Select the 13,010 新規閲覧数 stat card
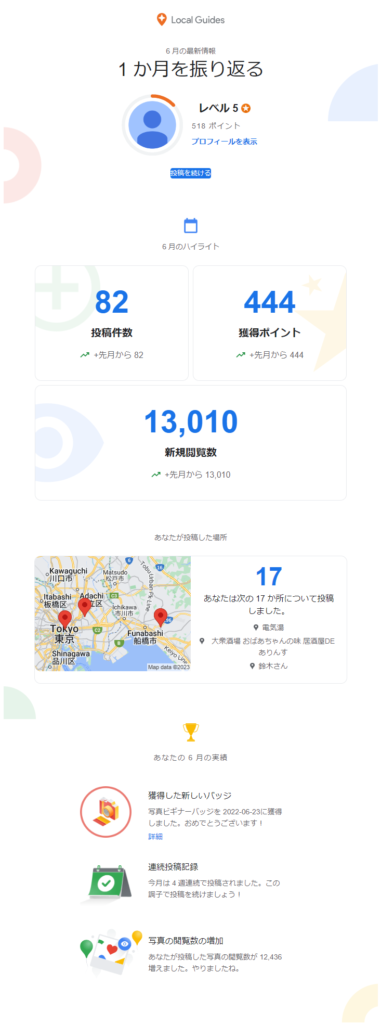 click(191, 443)
